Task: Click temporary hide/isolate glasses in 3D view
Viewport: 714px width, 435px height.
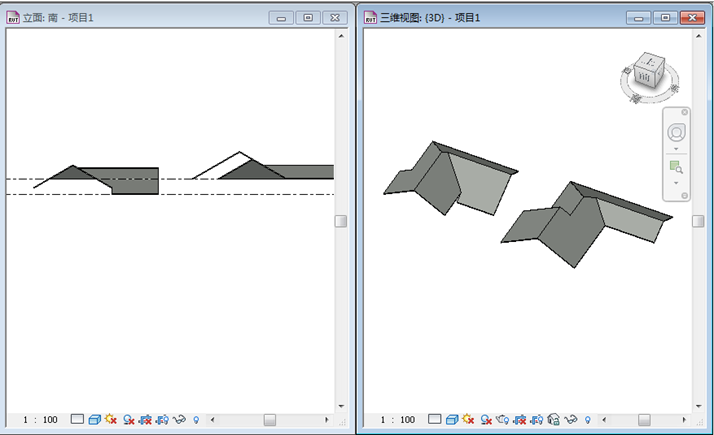Action: [571, 420]
